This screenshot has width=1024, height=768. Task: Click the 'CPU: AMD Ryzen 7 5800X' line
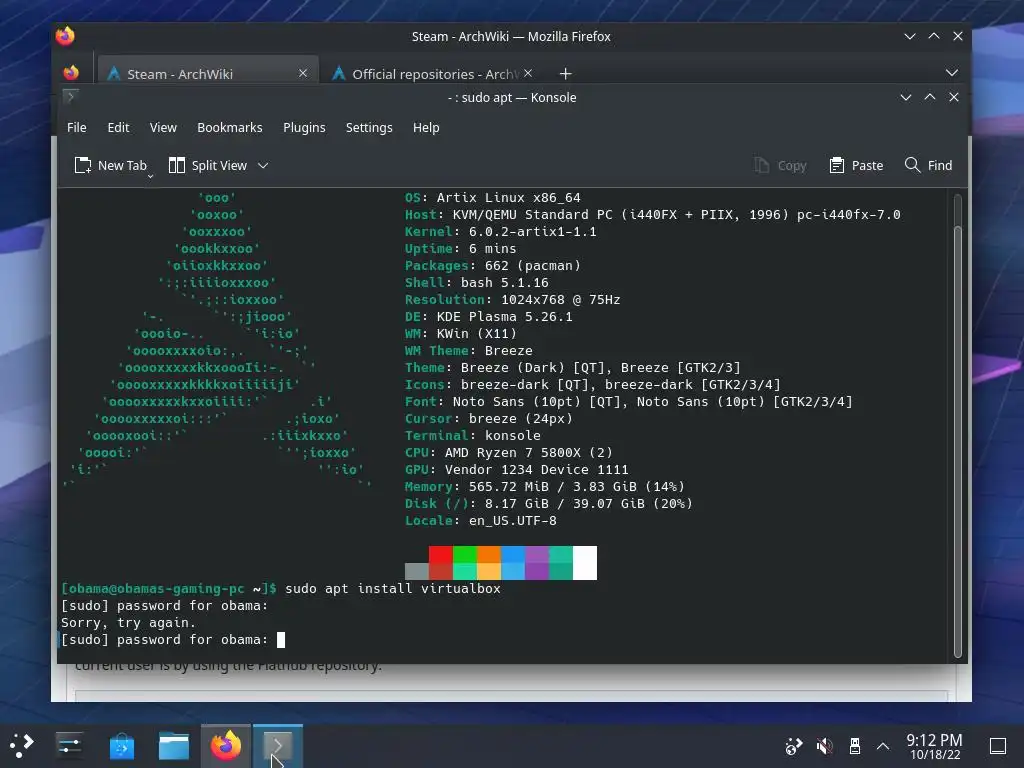508,453
